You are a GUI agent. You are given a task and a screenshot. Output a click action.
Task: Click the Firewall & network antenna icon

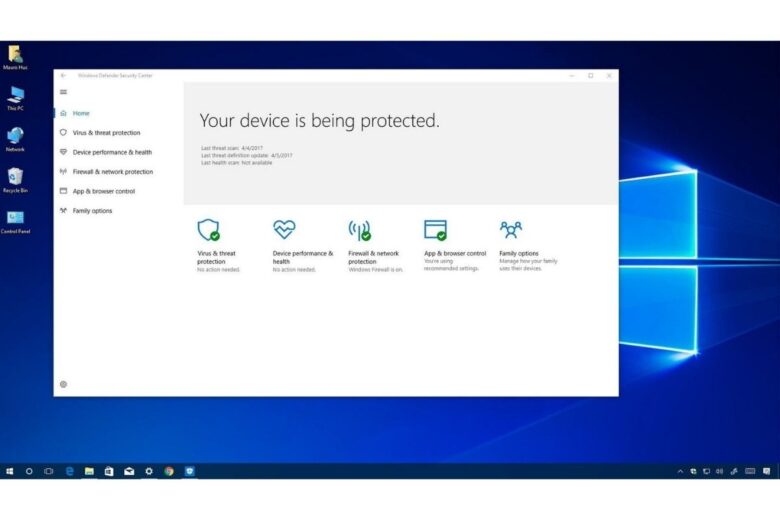360,230
